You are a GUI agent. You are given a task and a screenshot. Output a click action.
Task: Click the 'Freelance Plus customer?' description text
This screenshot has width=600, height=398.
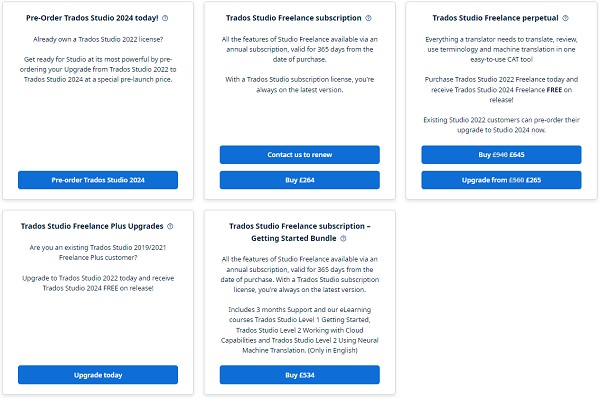98,258
